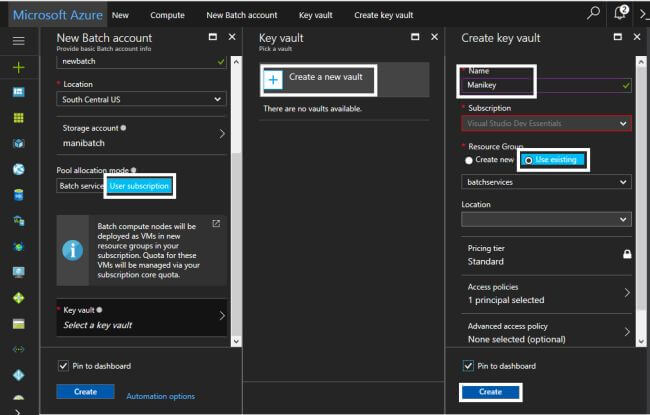The width and height of the screenshot is (650, 415).
Task: Expand Access policies 1 principal selected
Action: 546,294
